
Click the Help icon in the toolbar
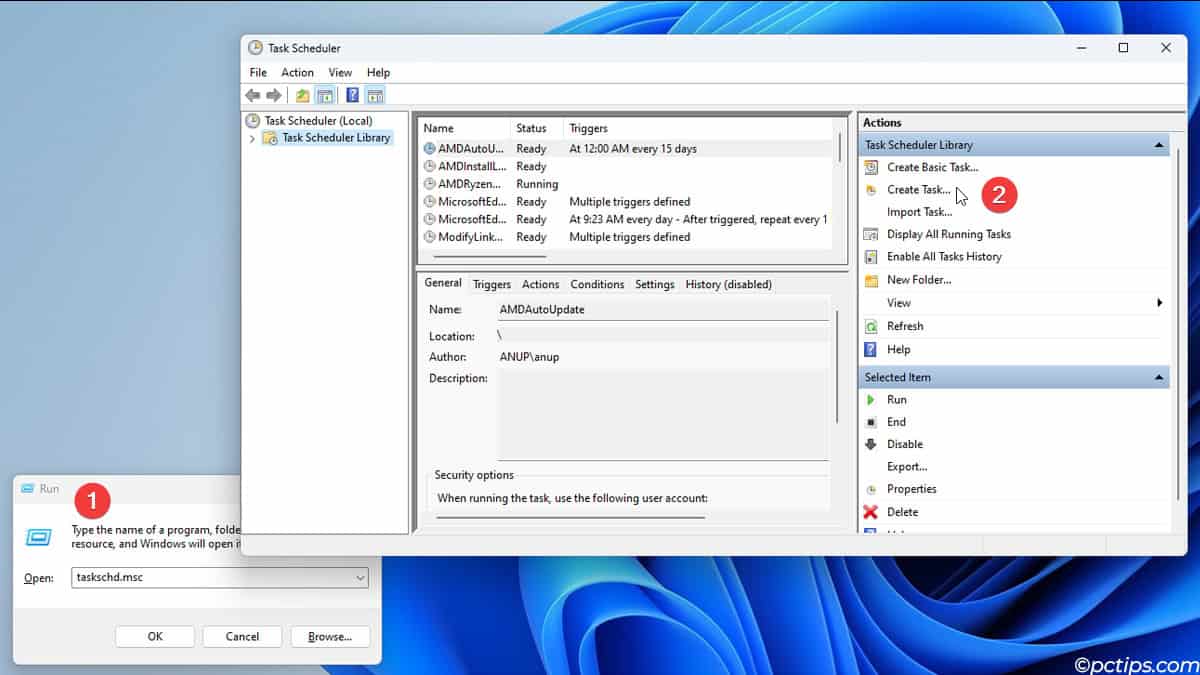(352, 94)
